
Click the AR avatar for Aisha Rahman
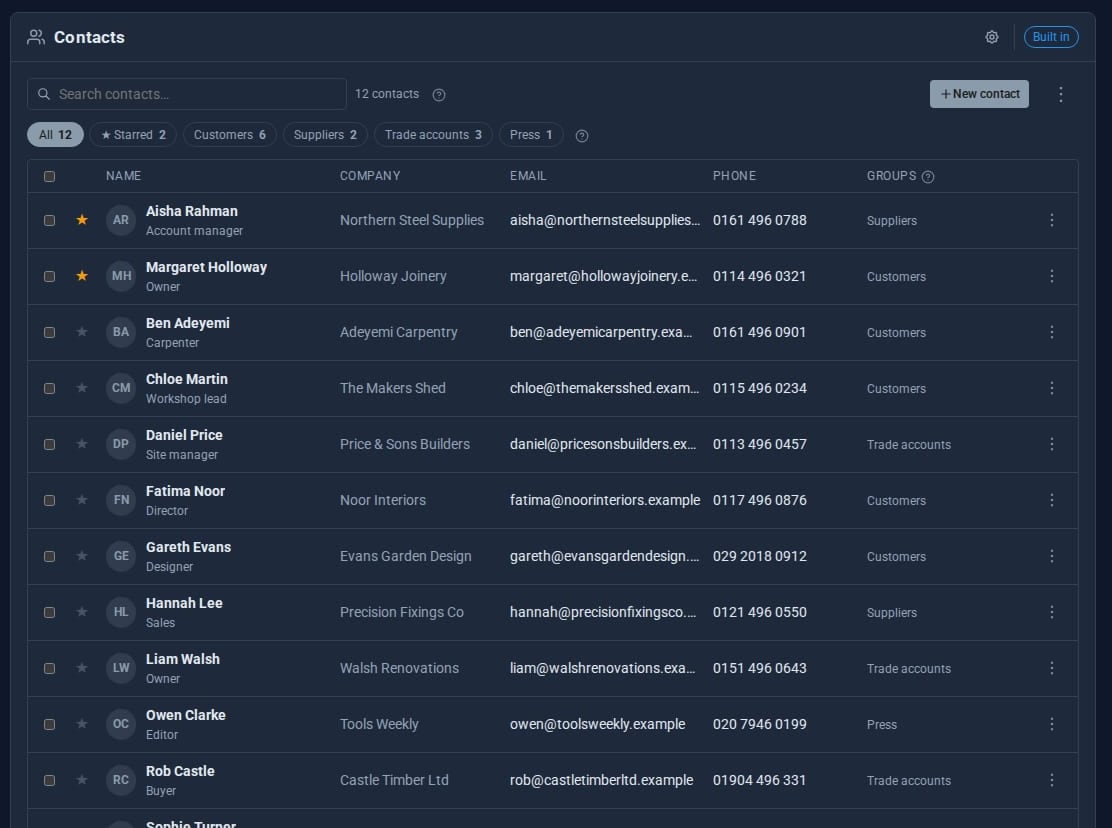121,220
